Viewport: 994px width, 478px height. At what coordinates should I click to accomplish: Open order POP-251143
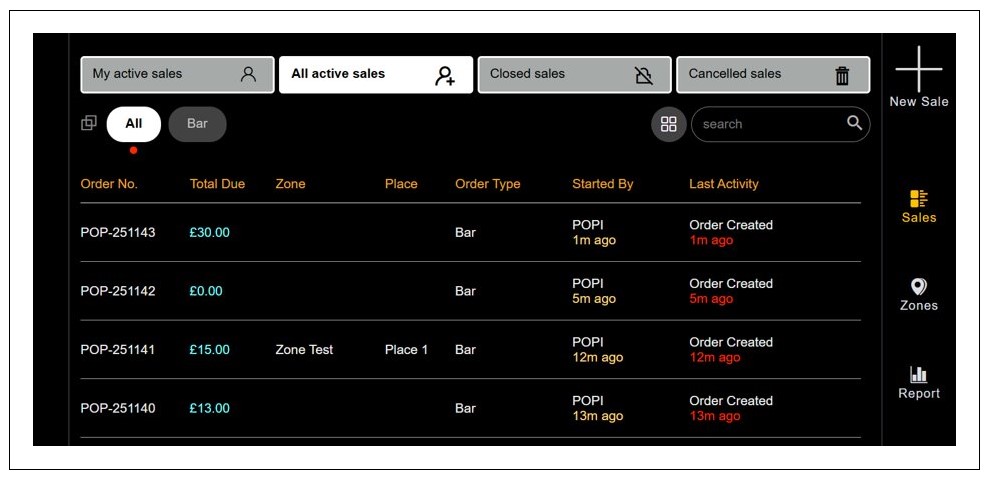118,233
